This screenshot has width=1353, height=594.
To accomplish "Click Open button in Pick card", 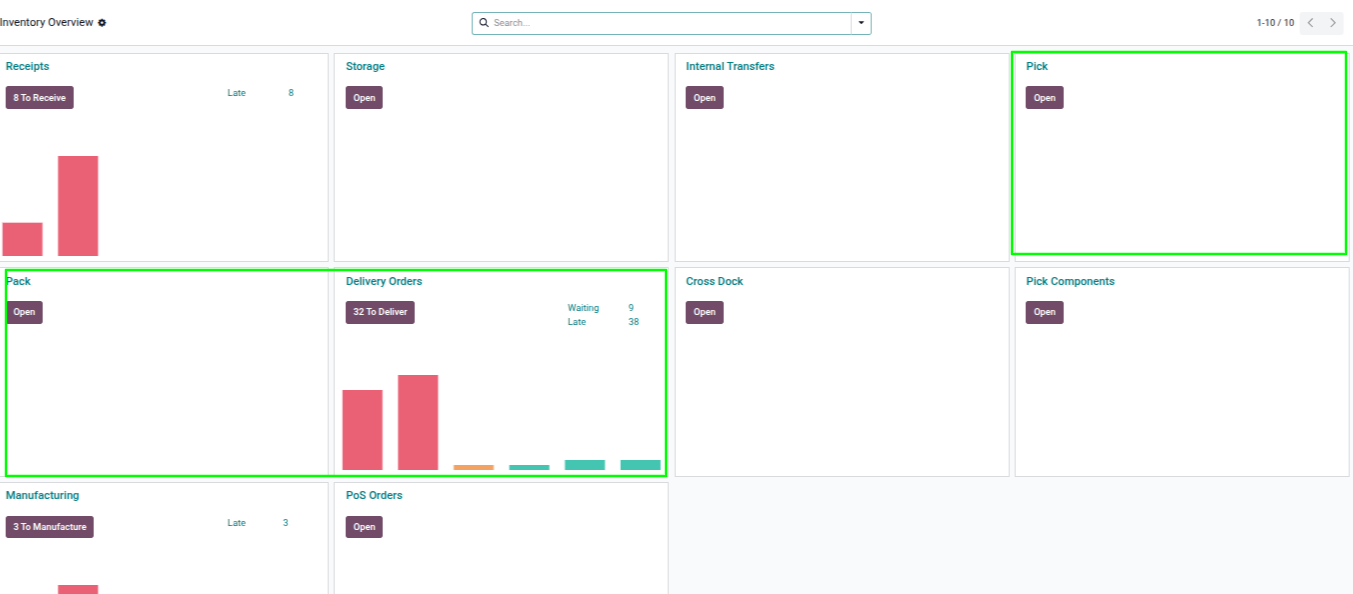I will [x=1045, y=98].
